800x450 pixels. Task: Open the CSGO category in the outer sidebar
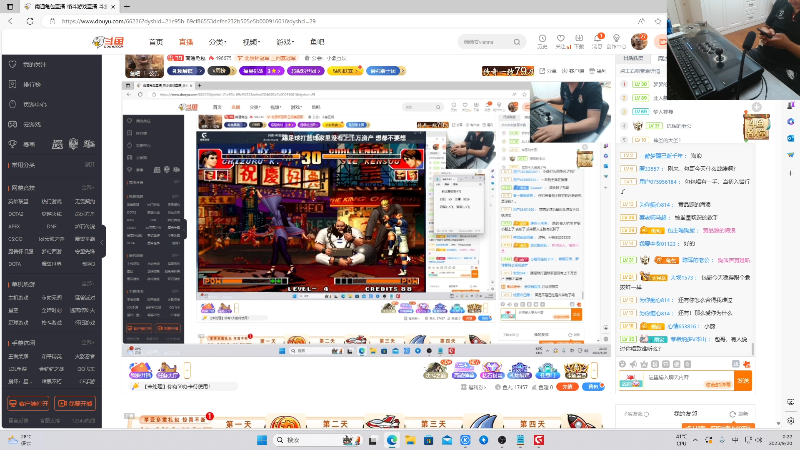pyautogui.click(x=15, y=239)
